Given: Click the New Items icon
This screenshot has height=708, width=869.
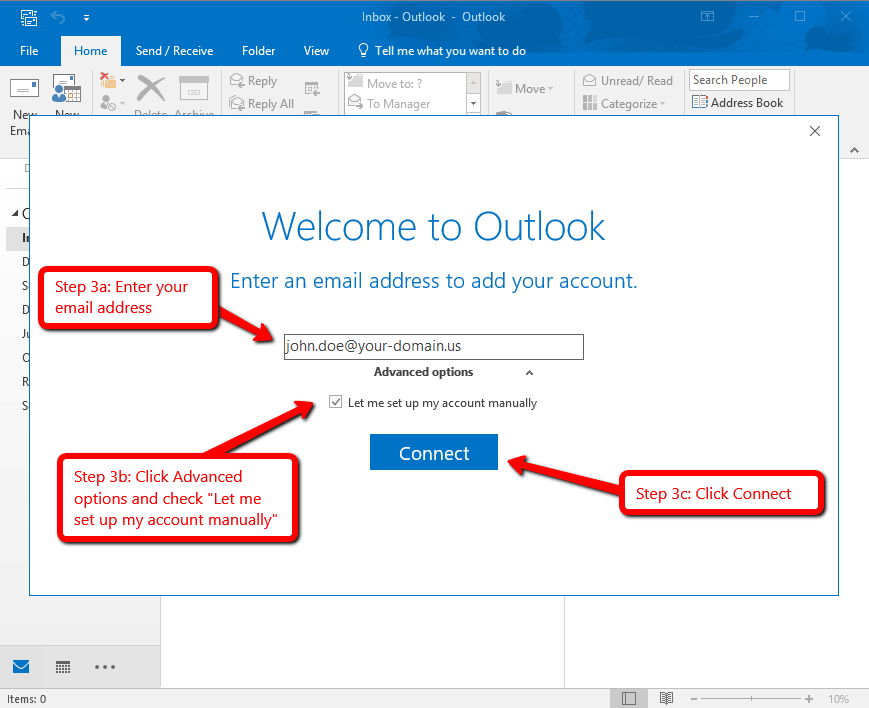Looking at the screenshot, I should (67, 89).
